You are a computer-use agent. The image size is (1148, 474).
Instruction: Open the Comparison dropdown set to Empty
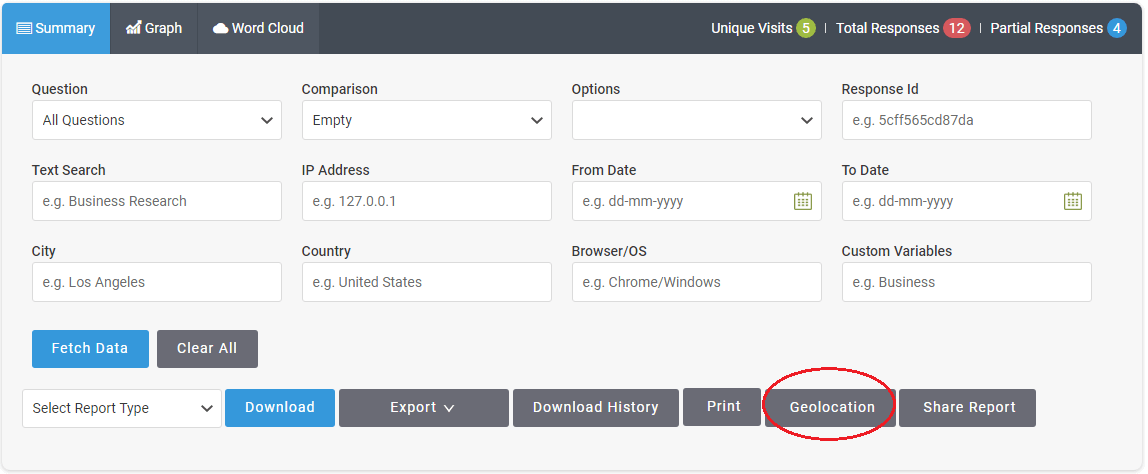427,120
